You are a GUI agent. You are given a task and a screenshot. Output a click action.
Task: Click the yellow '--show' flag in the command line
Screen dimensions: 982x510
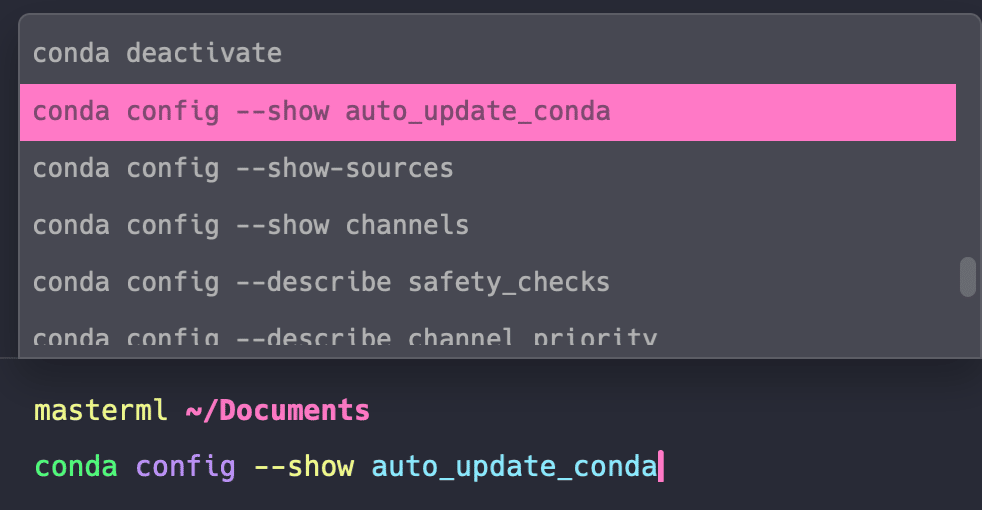[x=304, y=467]
